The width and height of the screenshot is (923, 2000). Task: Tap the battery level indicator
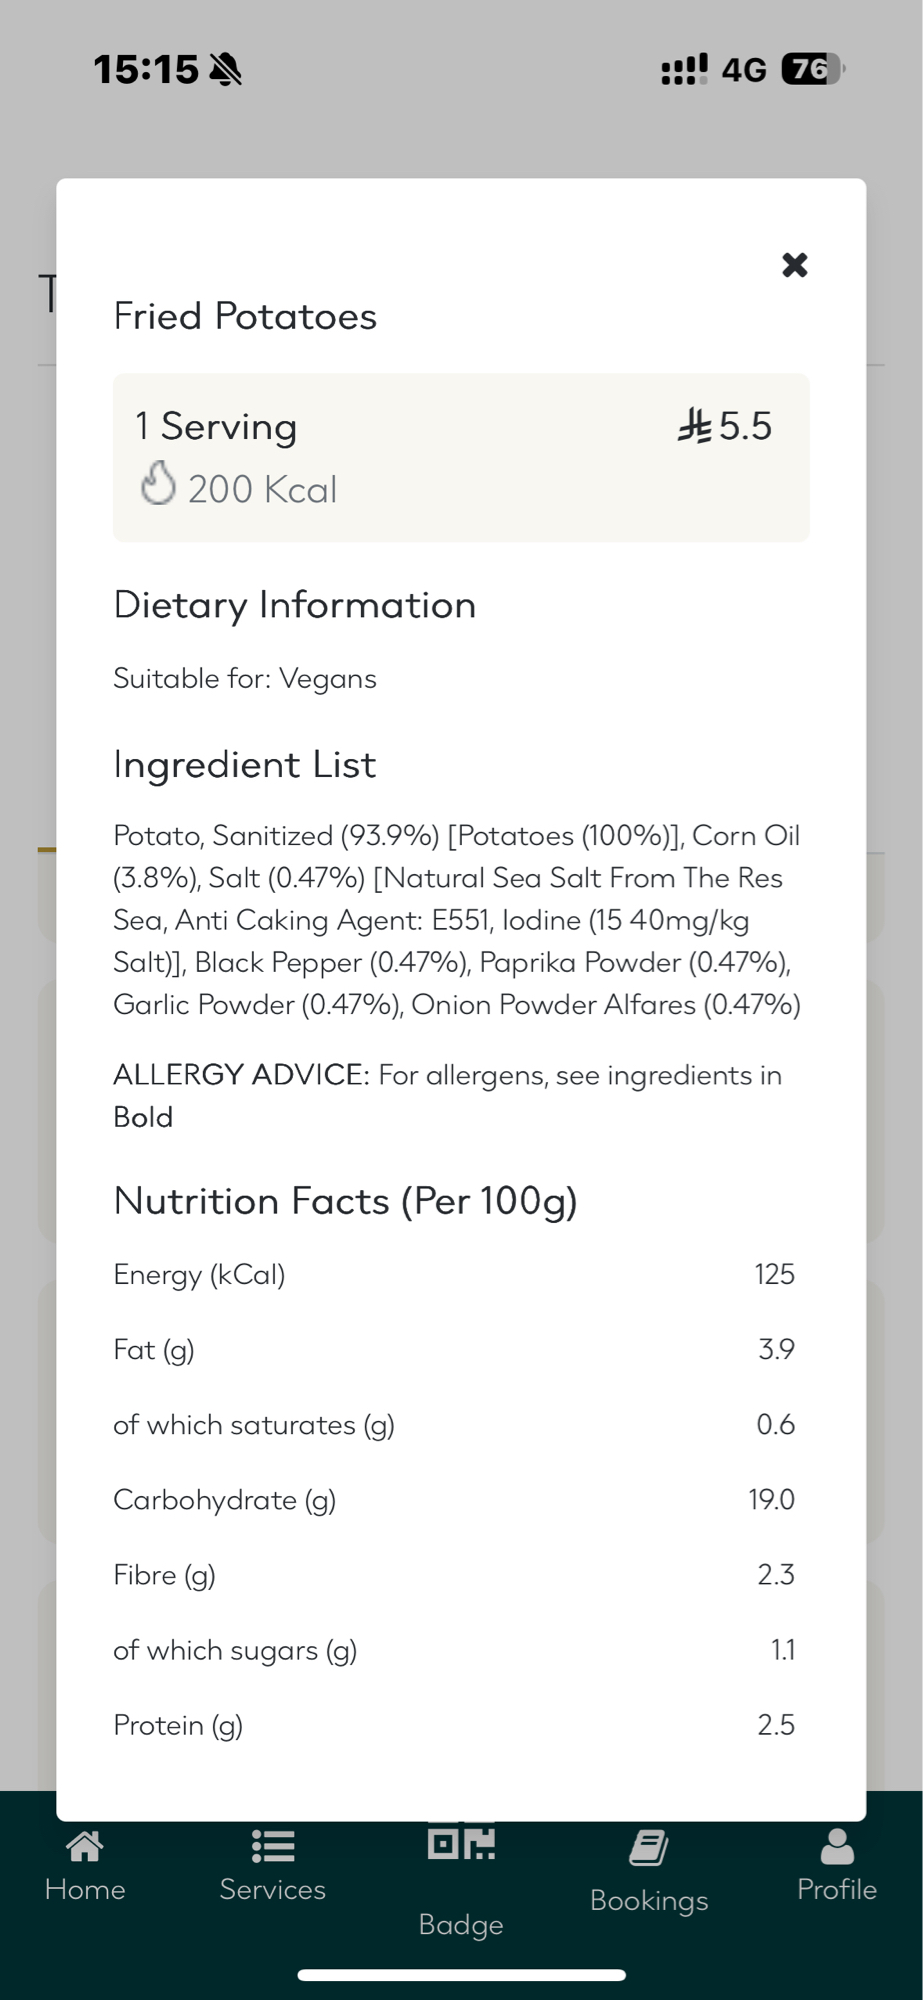tap(812, 69)
